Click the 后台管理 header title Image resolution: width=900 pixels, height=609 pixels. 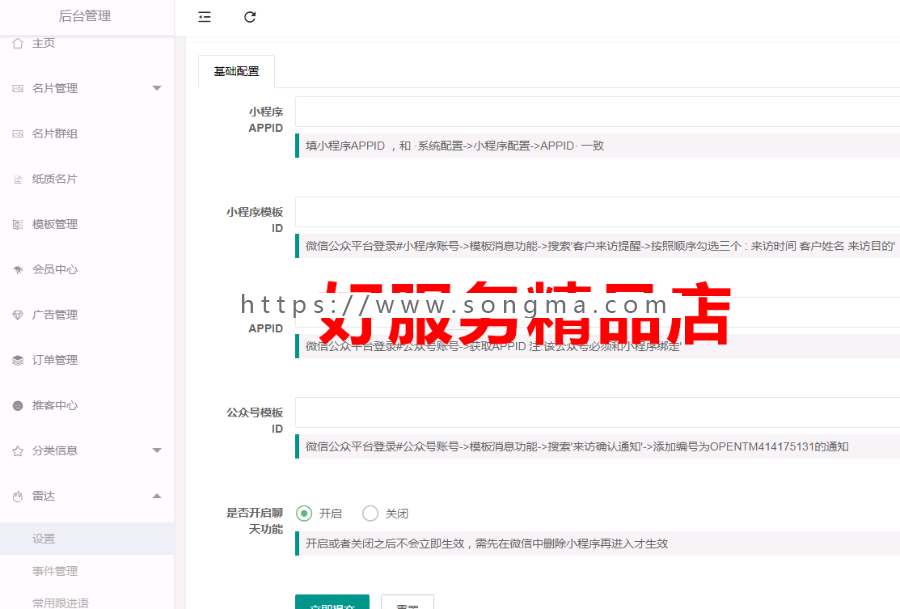pyautogui.click(x=85, y=16)
